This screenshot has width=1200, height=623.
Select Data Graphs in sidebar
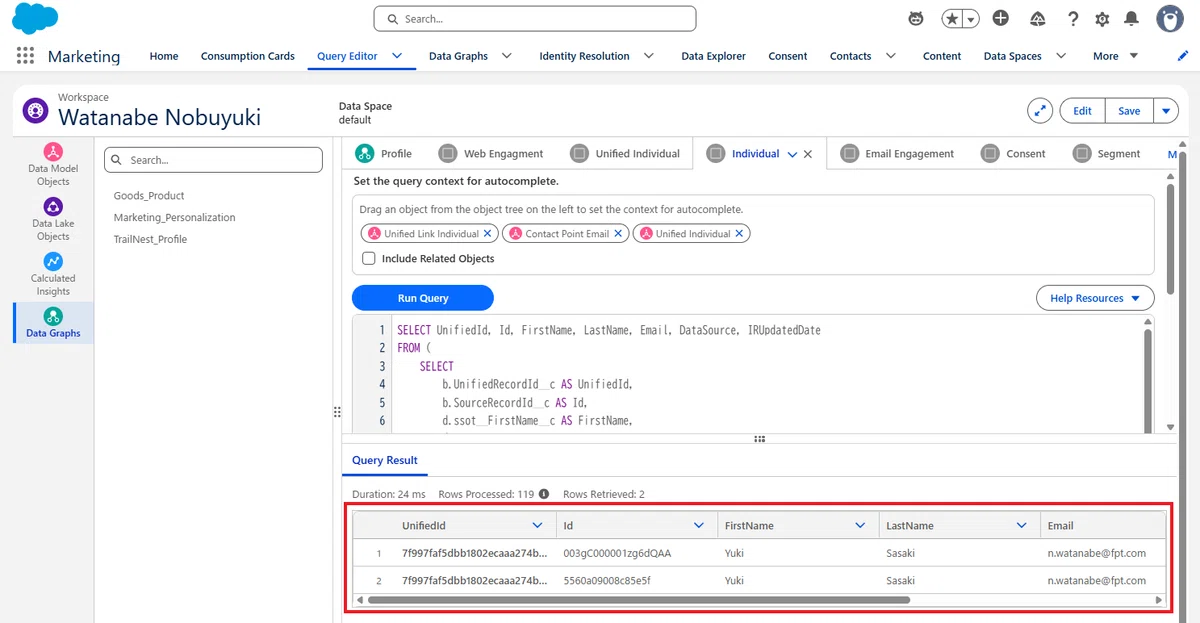pyautogui.click(x=53, y=323)
